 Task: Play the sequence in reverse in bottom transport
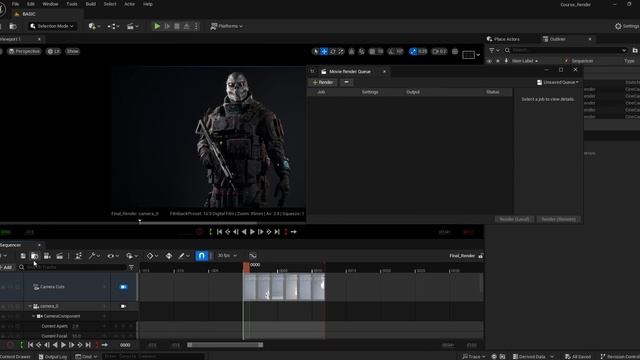[x=55, y=345]
